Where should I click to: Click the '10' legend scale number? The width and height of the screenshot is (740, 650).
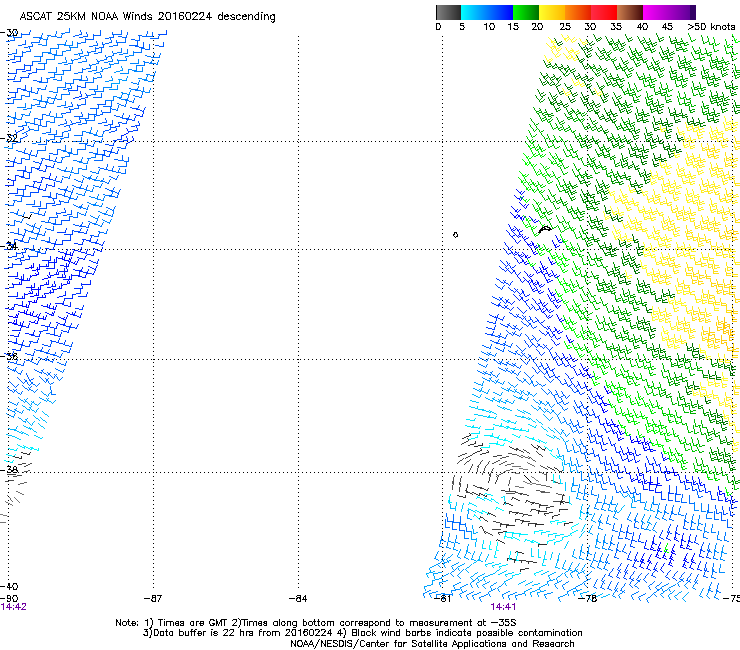489,27
